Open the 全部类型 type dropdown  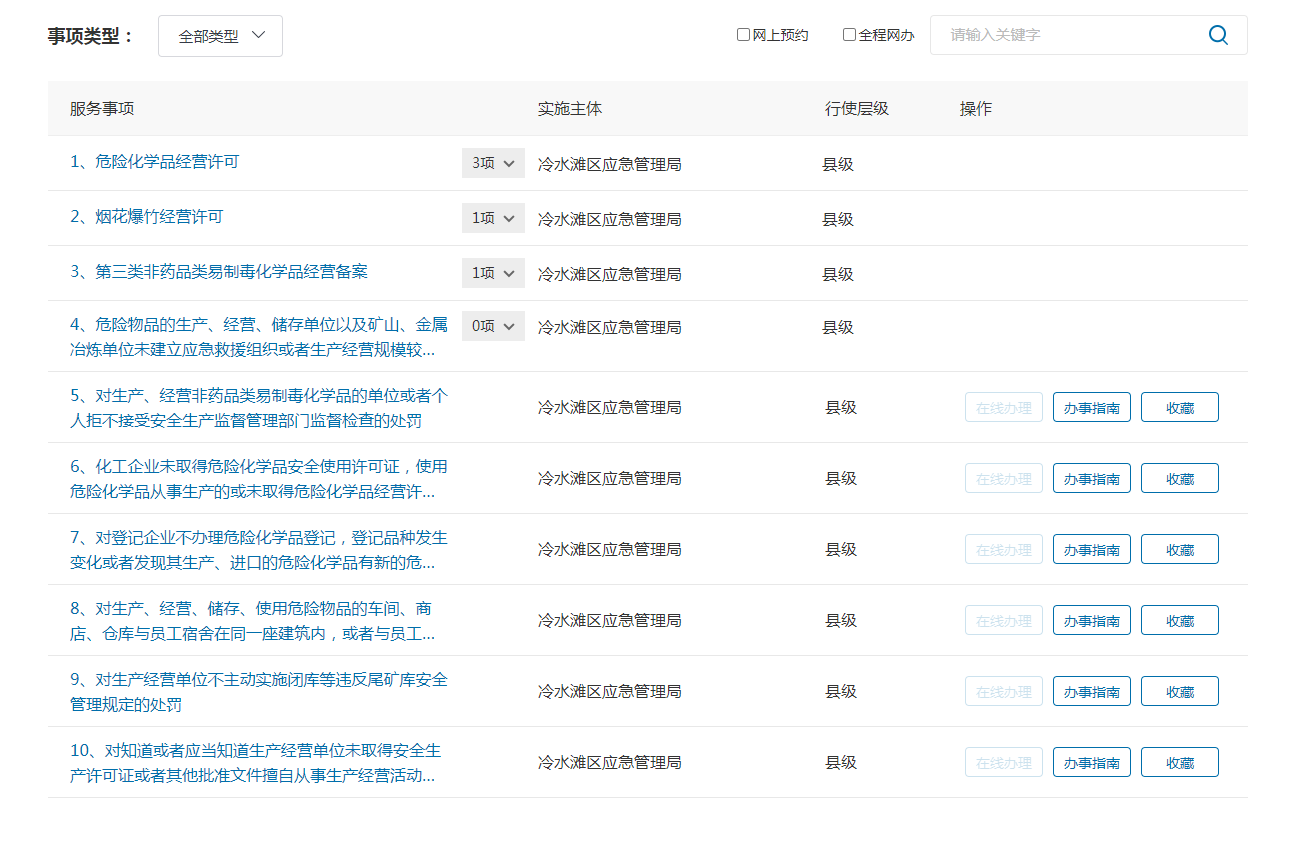pos(220,36)
